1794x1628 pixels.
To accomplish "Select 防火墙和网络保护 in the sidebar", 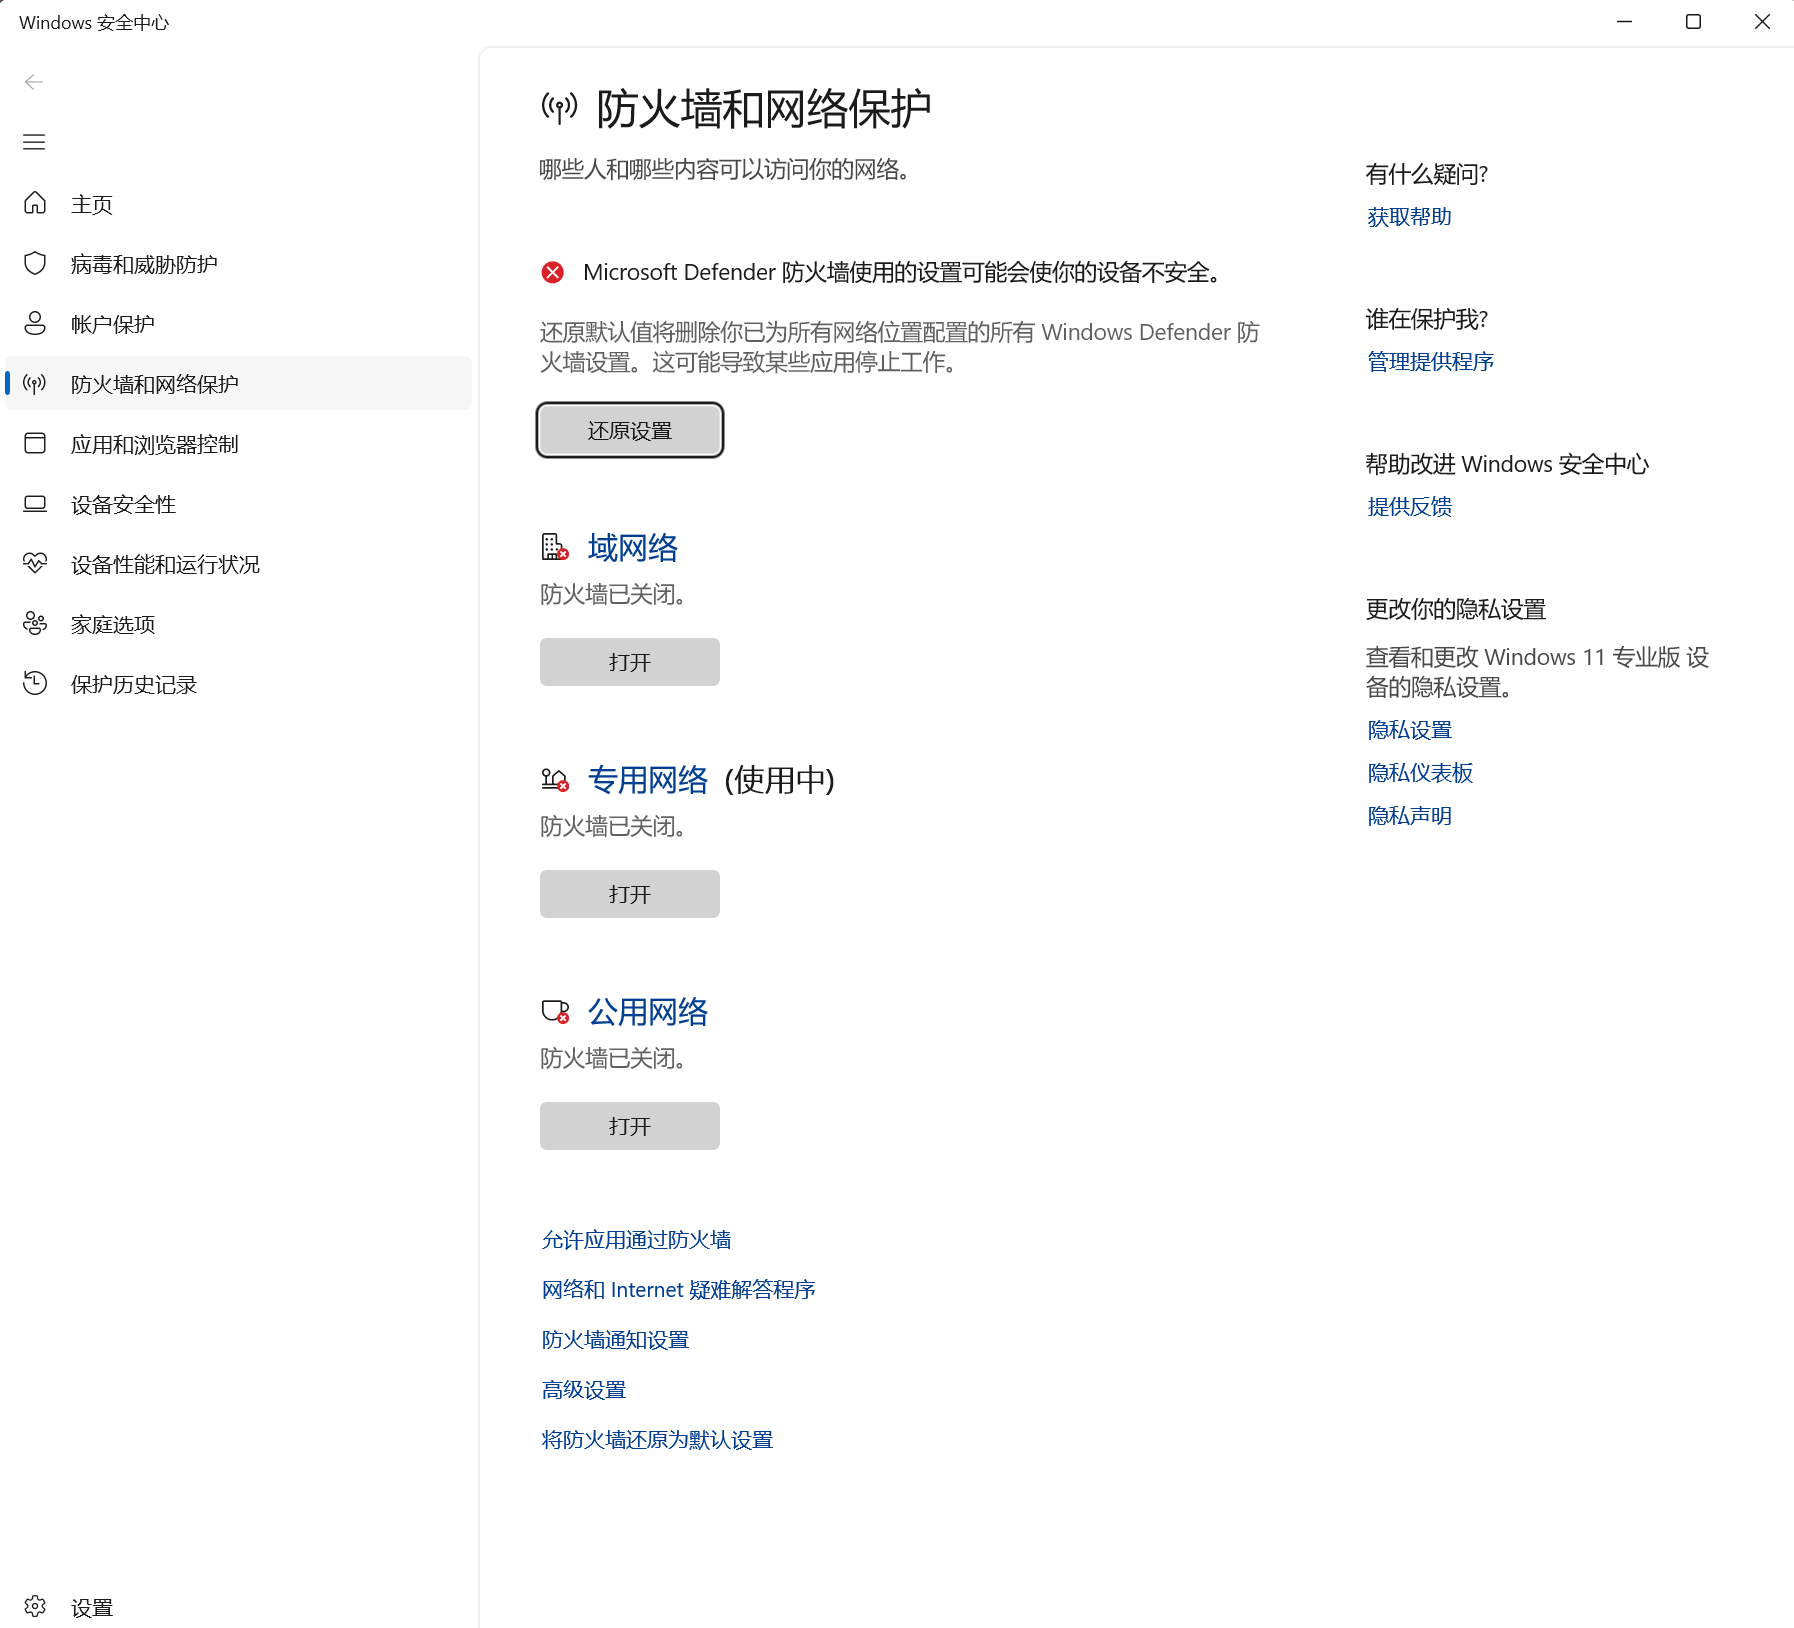I will coord(154,384).
